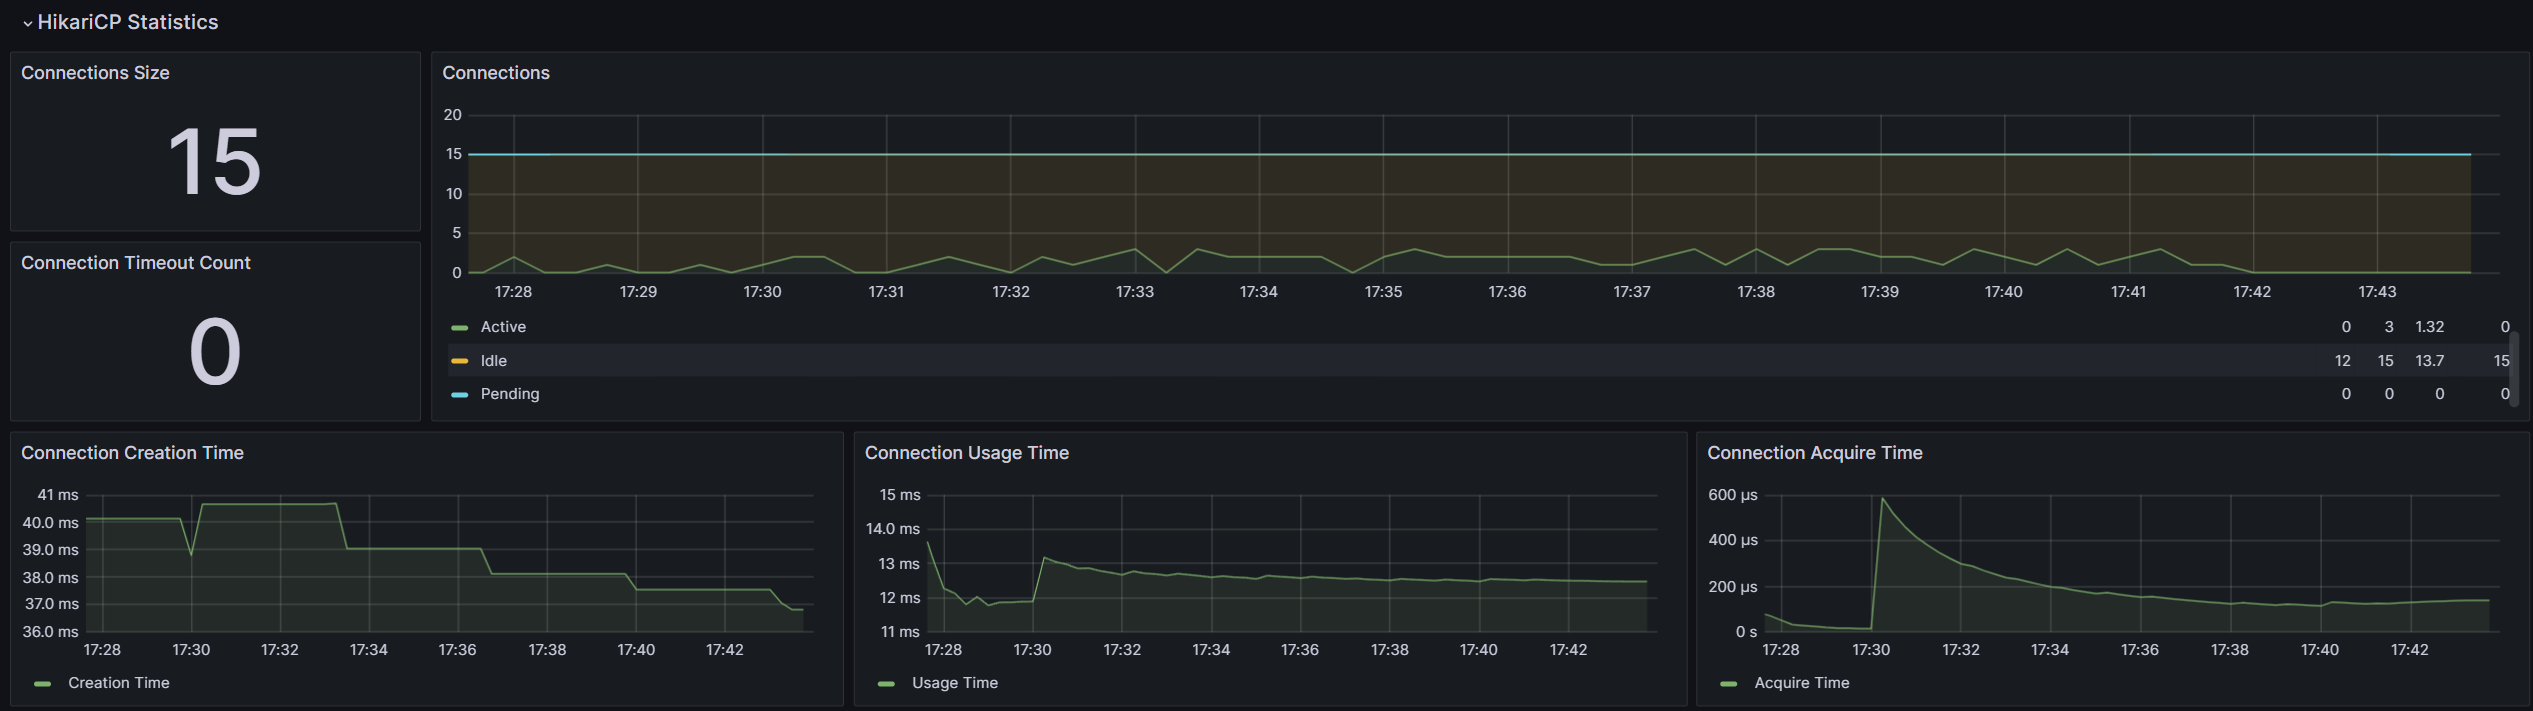
Task: Collapse the HikariCP Statistics row
Action: 120,22
